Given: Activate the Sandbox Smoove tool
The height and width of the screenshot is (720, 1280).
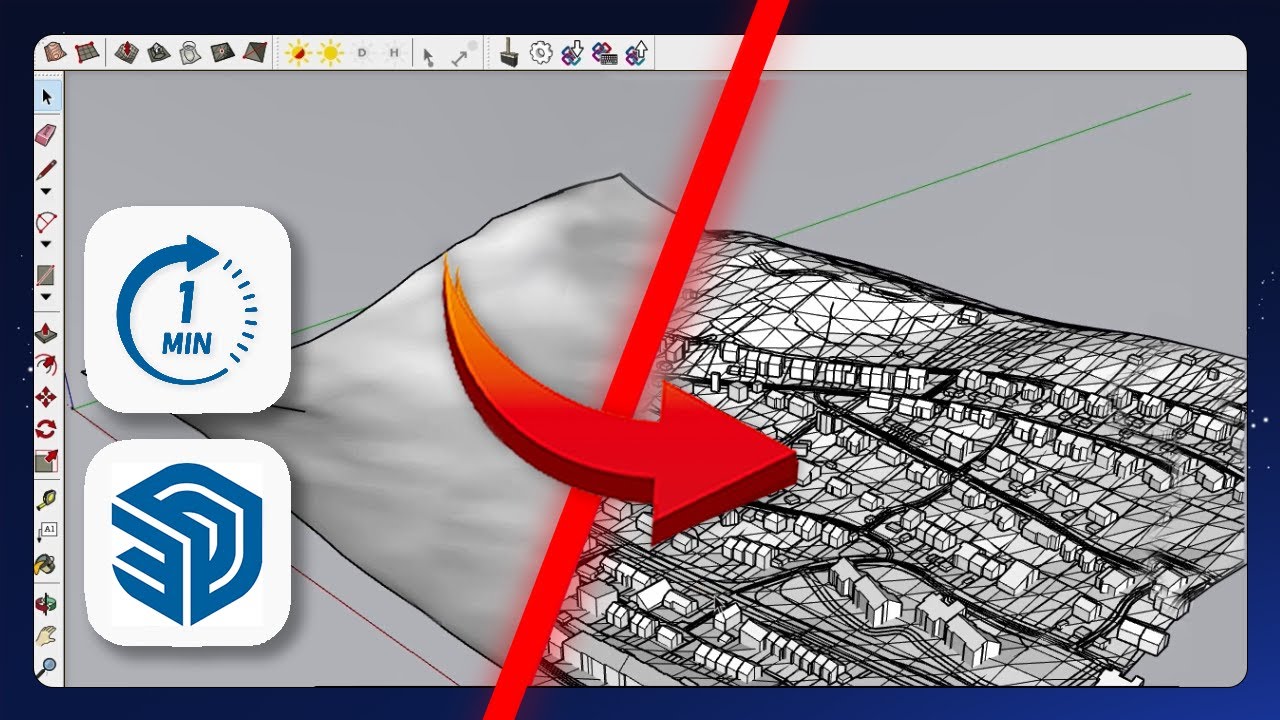Looking at the screenshot, I should tap(126, 53).
